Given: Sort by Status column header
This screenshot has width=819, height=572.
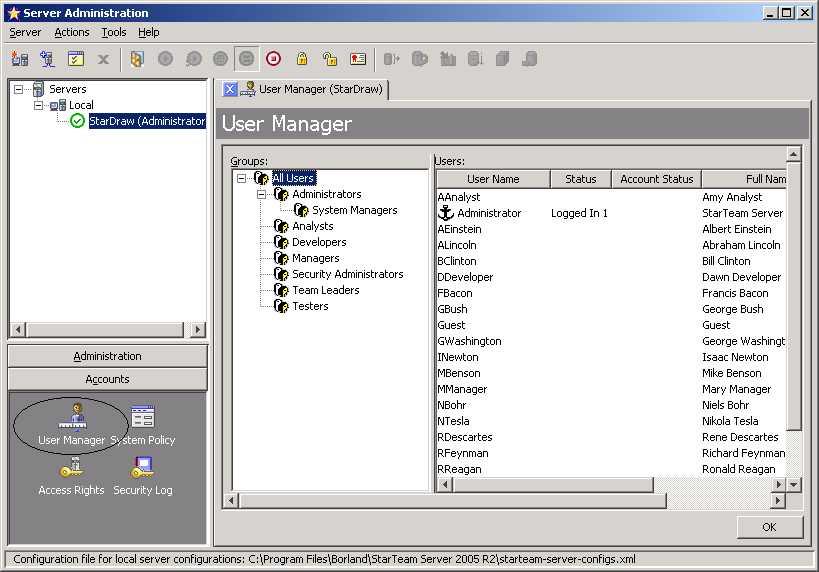Looking at the screenshot, I should [580, 179].
